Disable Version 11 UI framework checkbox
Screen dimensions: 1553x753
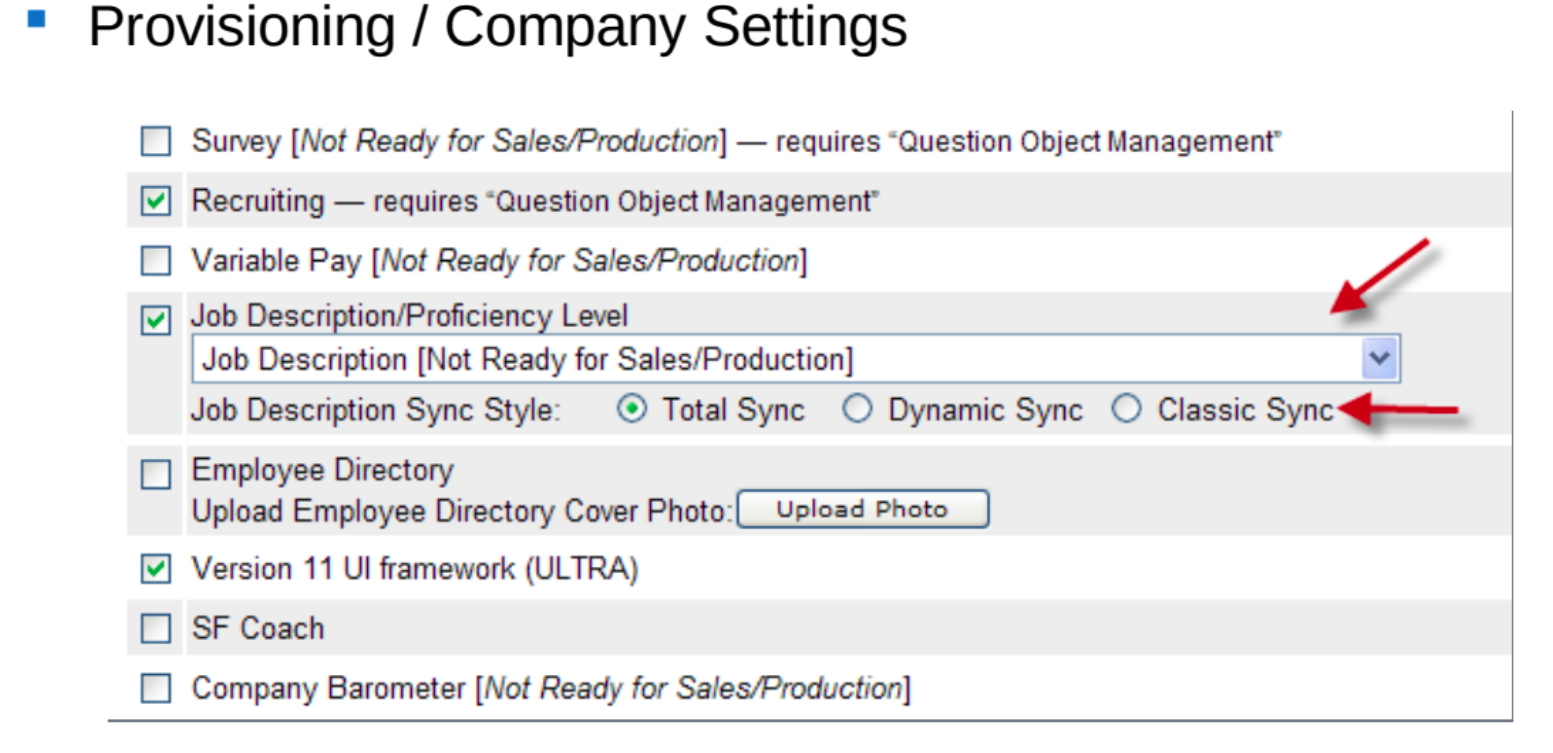coord(155,570)
